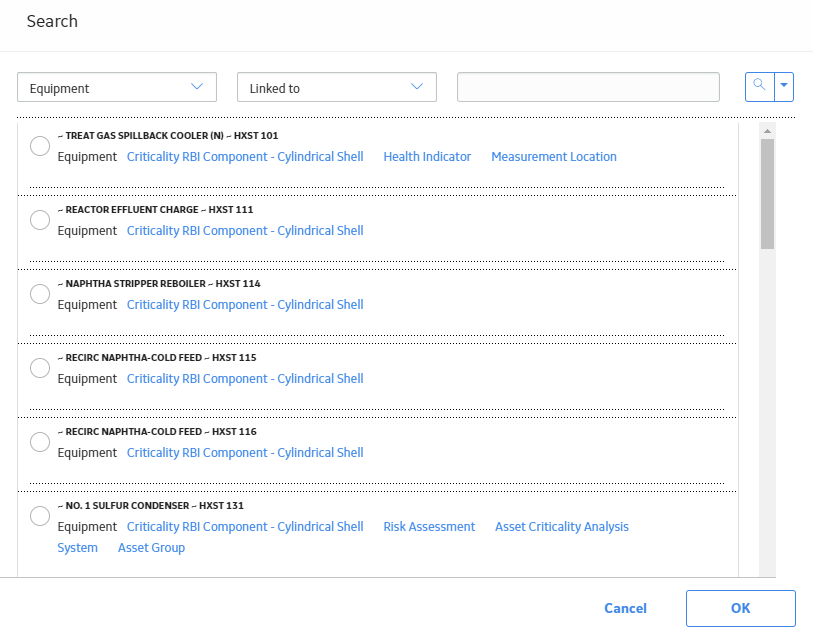The image size is (813, 640).
Task: Select radio button for HXST 101
Action: (40, 146)
